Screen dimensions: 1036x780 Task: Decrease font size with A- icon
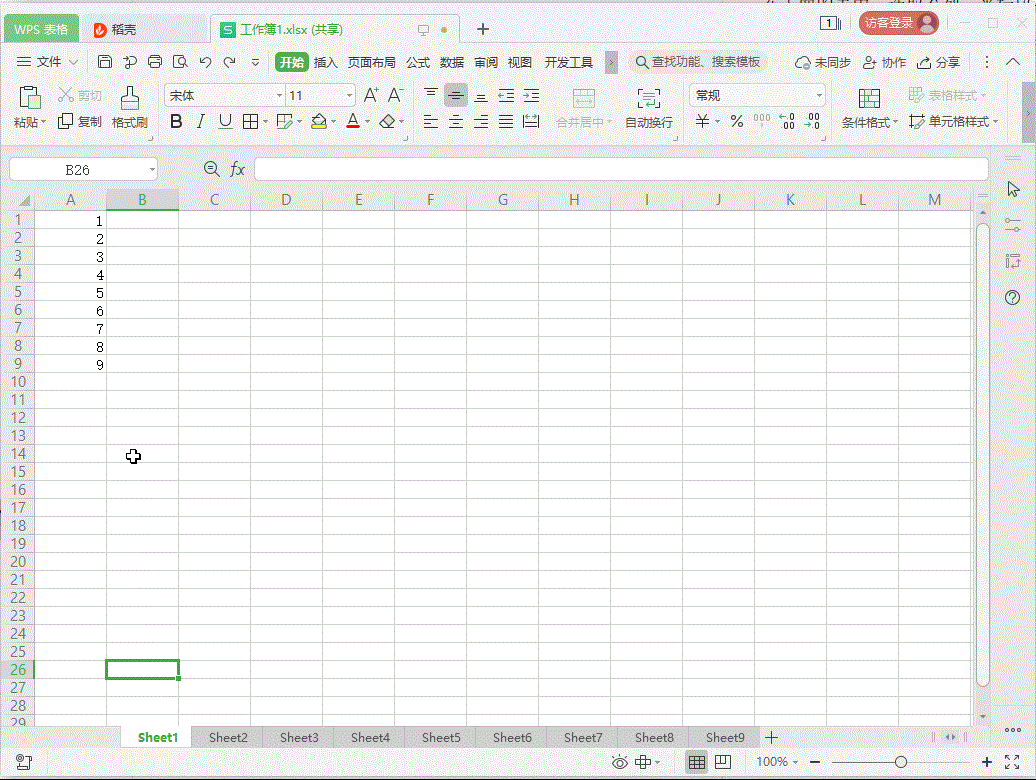tap(395, 95)
